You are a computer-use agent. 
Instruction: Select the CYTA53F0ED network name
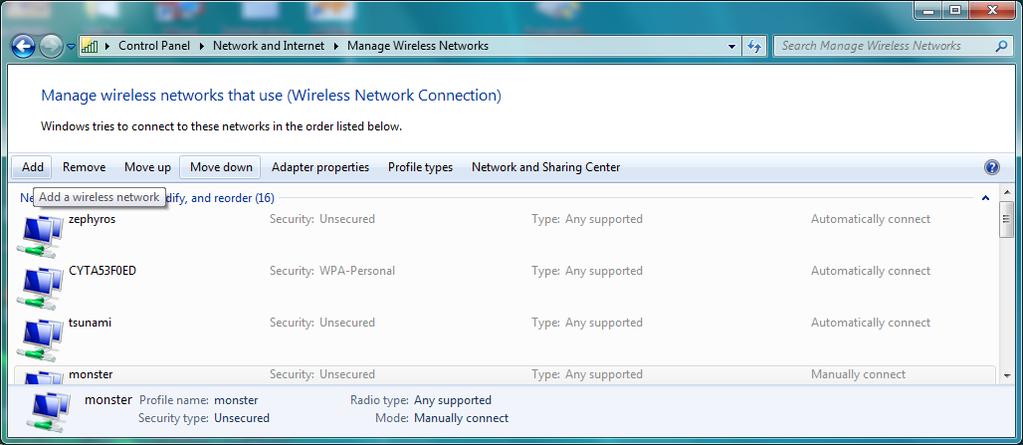click(102, 271)
